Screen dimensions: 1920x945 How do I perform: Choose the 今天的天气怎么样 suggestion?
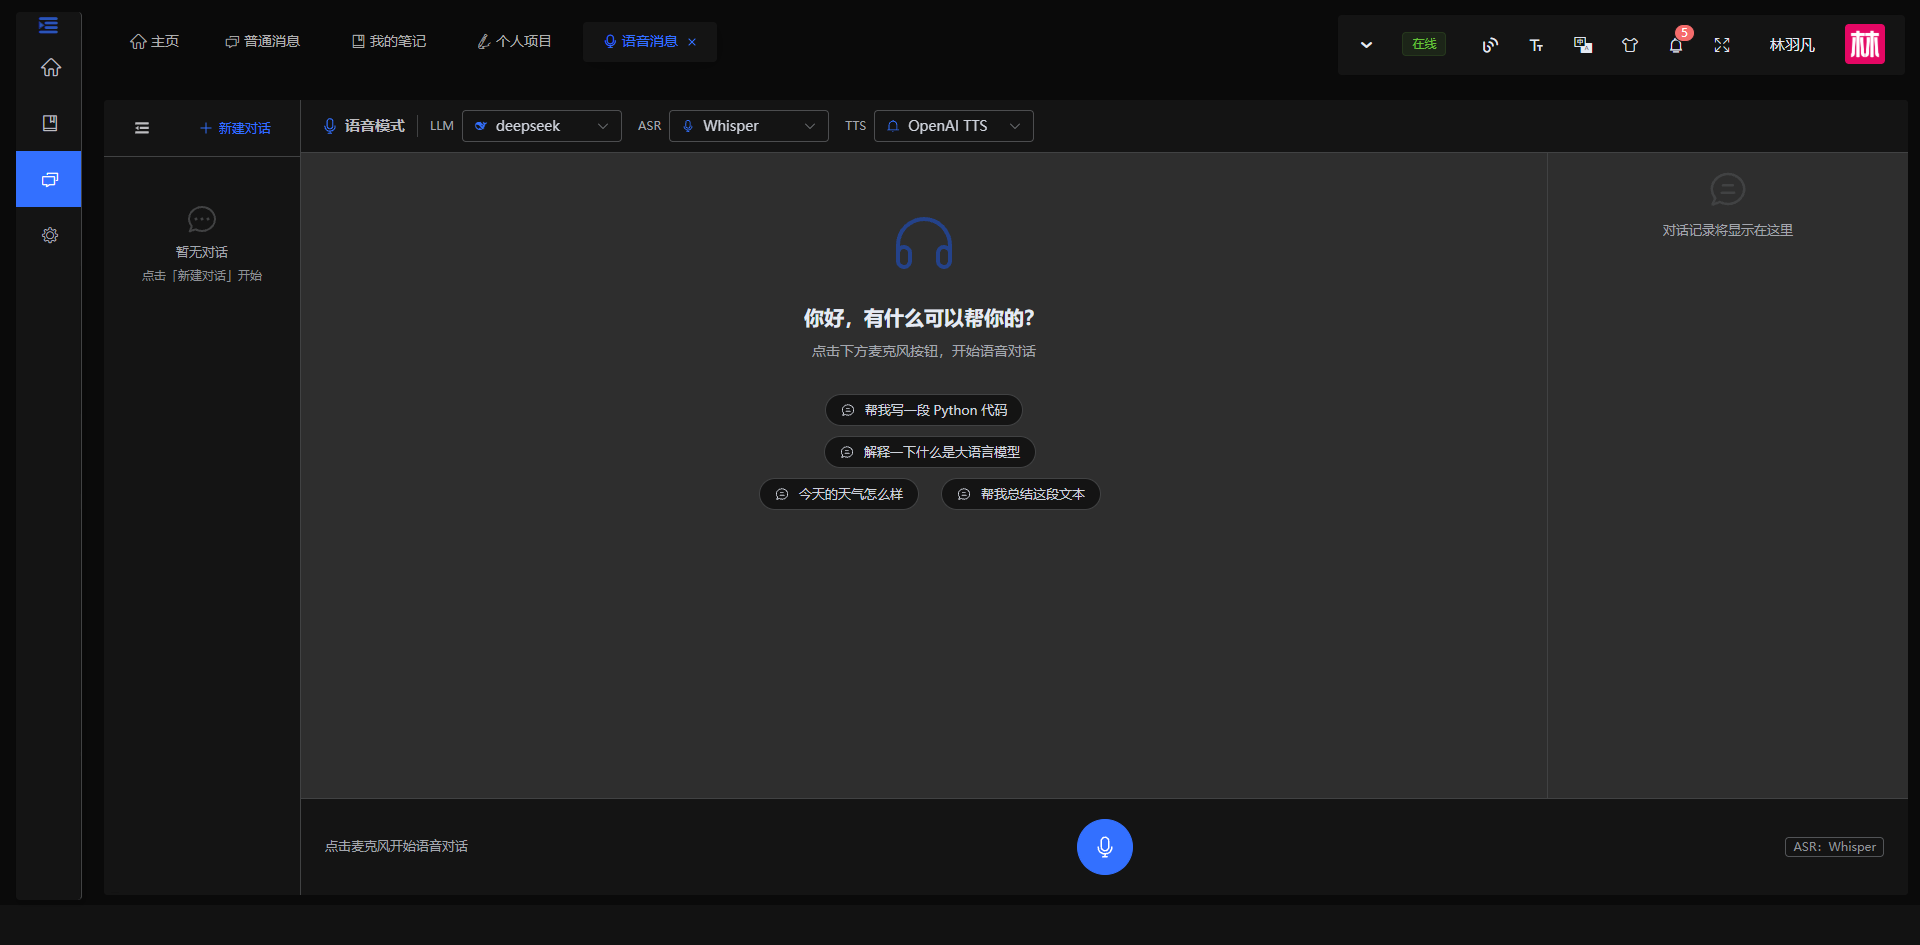(x=839, y=494)
